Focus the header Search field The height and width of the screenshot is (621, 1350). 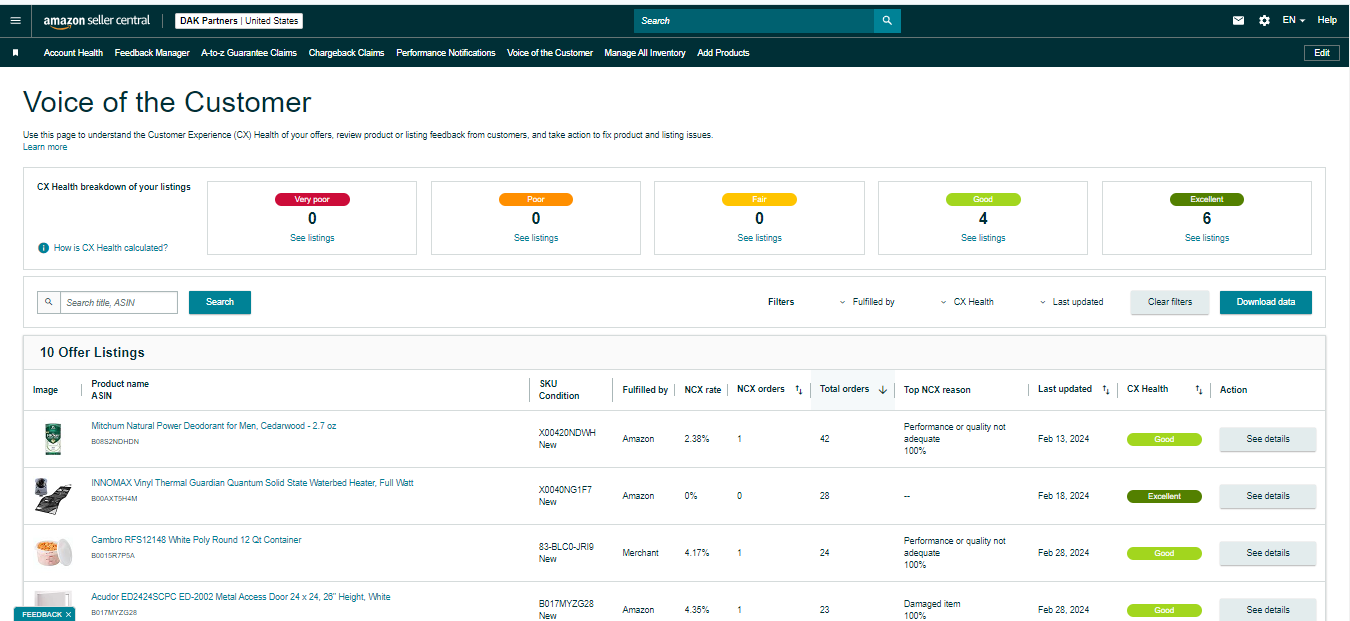click(754, 20)
